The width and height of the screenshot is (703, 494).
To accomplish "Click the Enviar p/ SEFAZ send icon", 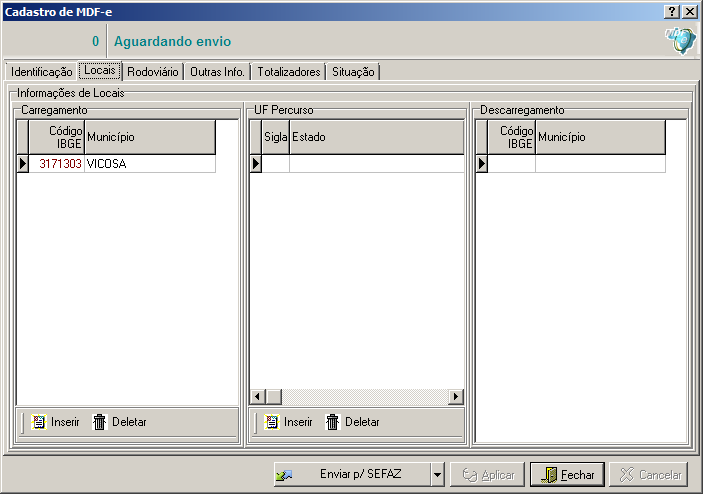I will coord(285,475).
